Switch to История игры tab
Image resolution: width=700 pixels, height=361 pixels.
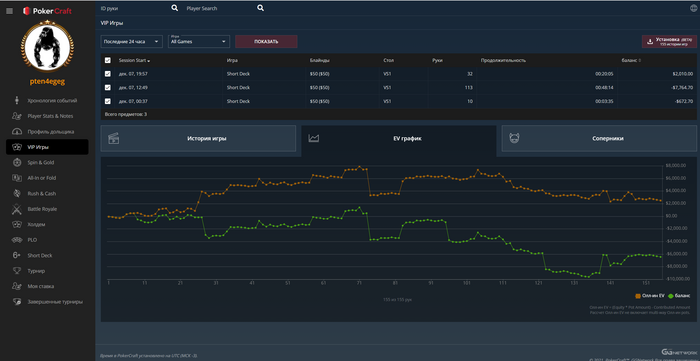(198, 138)
